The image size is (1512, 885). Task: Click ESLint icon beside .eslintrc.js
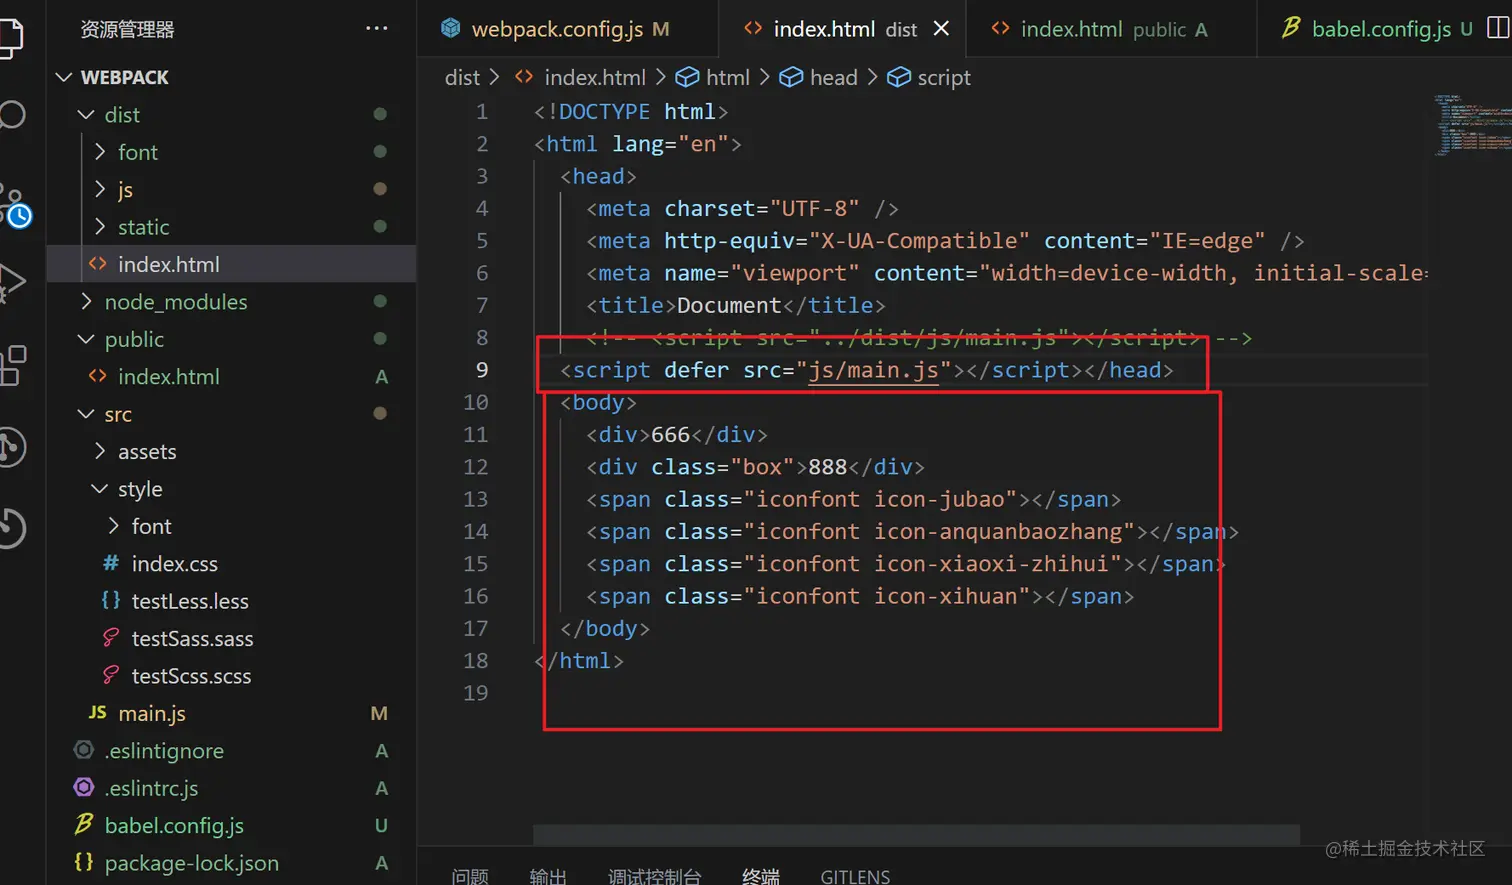[84, 787]
